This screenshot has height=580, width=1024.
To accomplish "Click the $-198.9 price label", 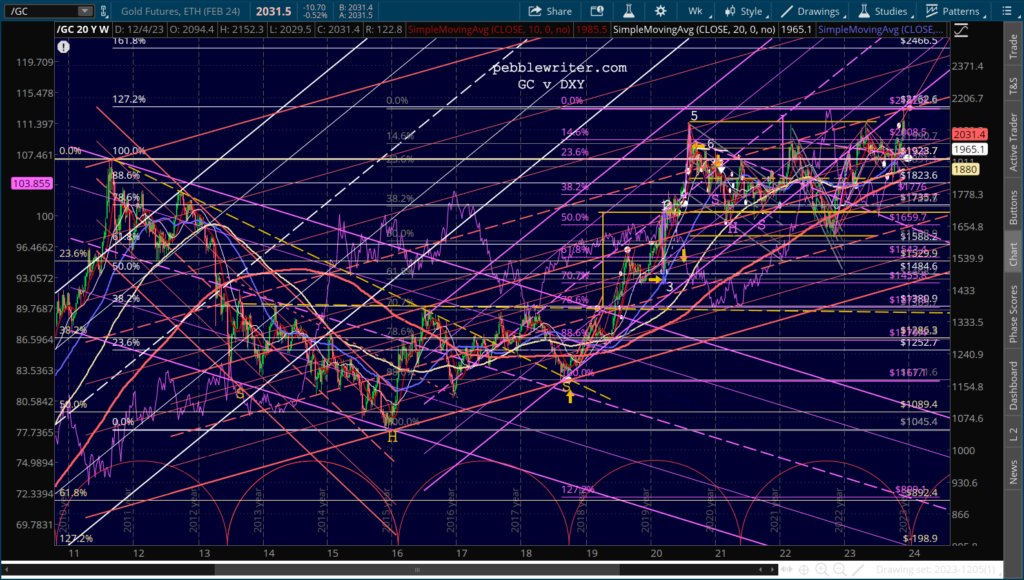I will [x=920, y=538].
